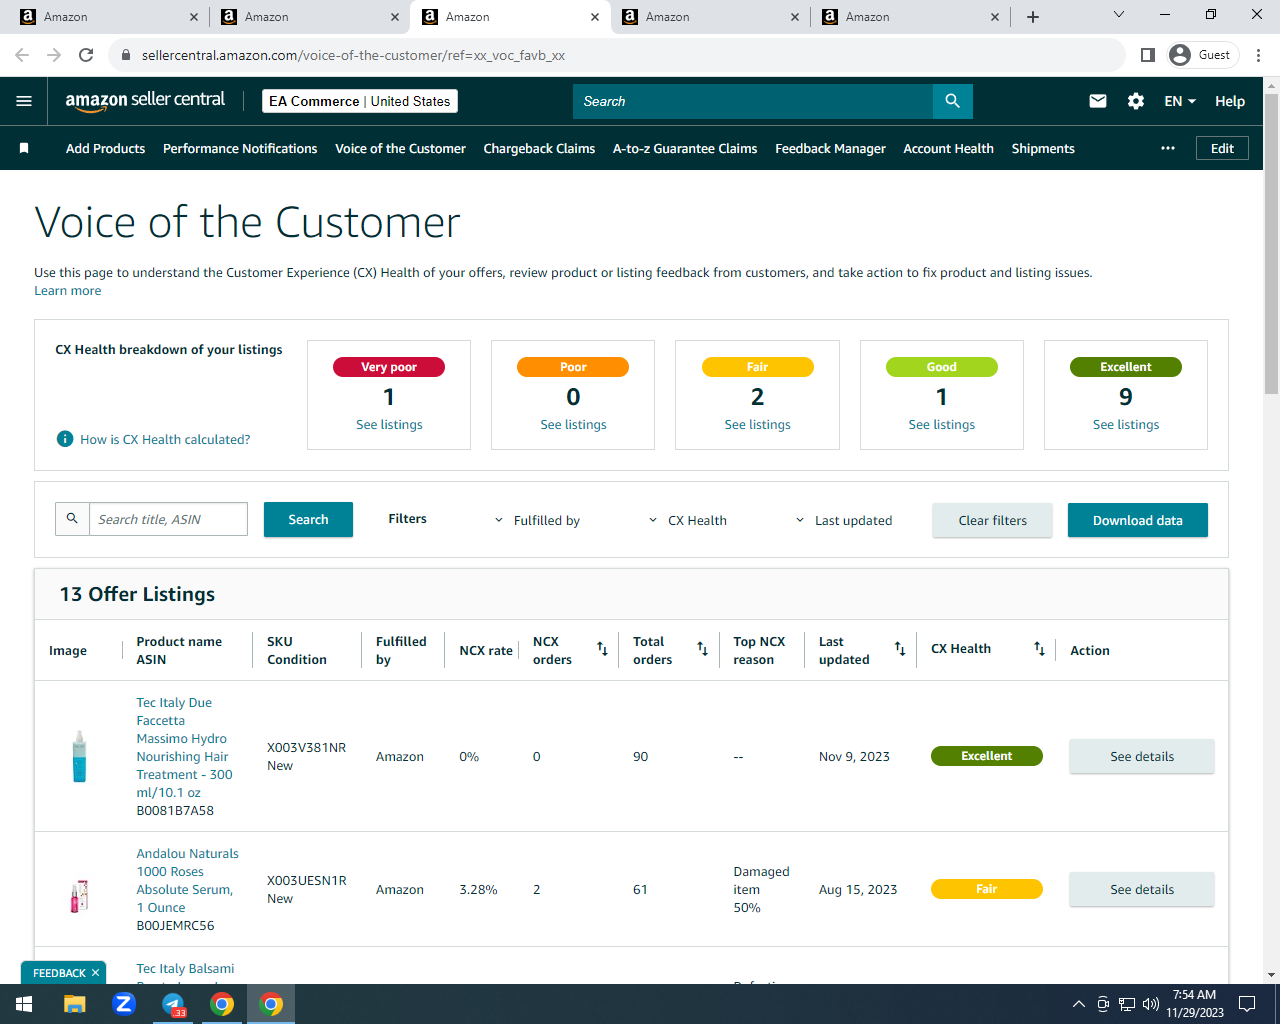
Task: Go back with browser back arrow
Action: click(x=22, y=55)
